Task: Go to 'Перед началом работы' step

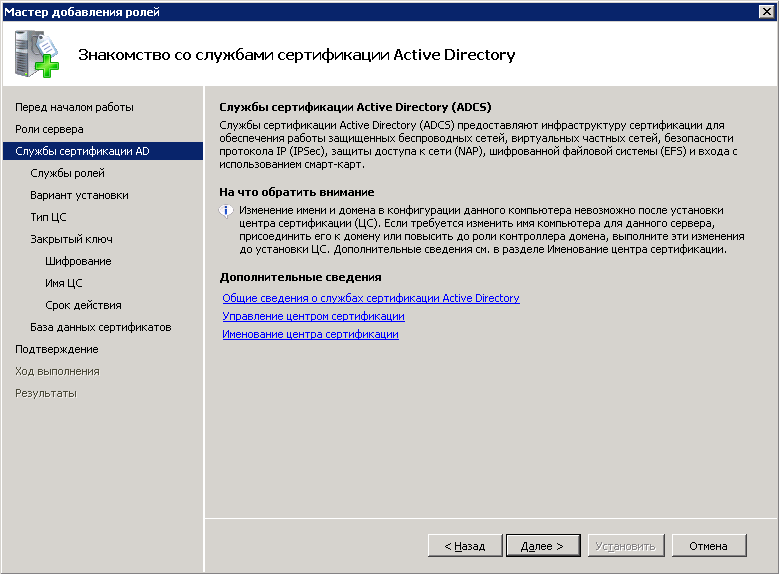Action: tap(74, 107)
